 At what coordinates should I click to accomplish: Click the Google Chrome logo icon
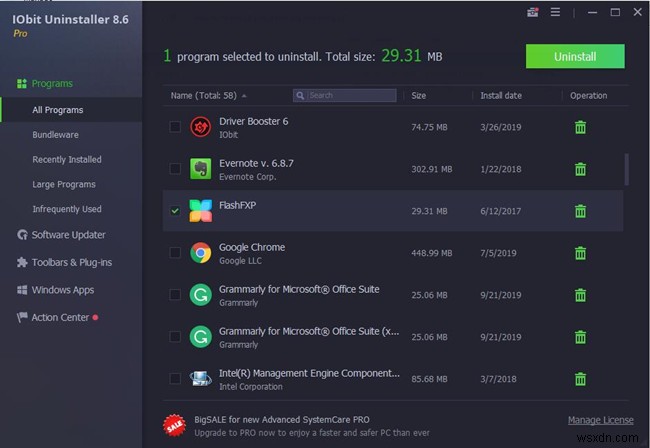(201, 253)
